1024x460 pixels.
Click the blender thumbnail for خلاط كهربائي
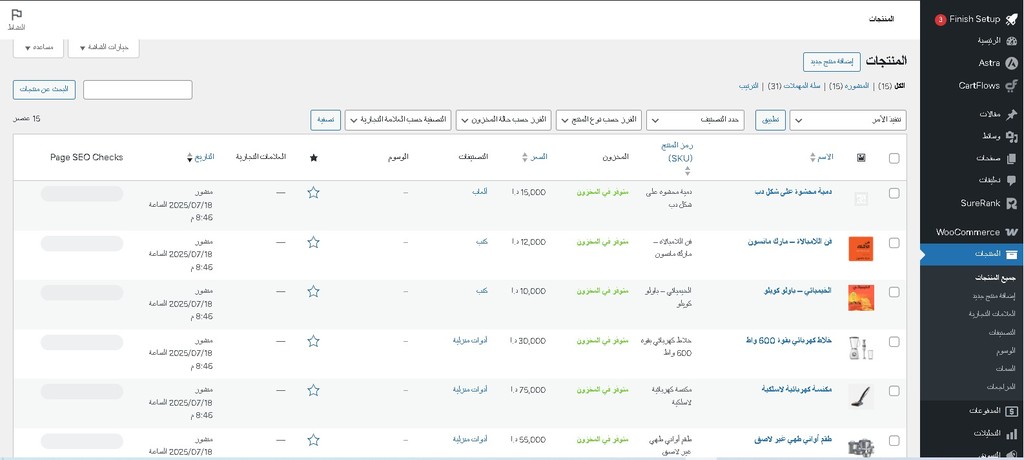861,348
